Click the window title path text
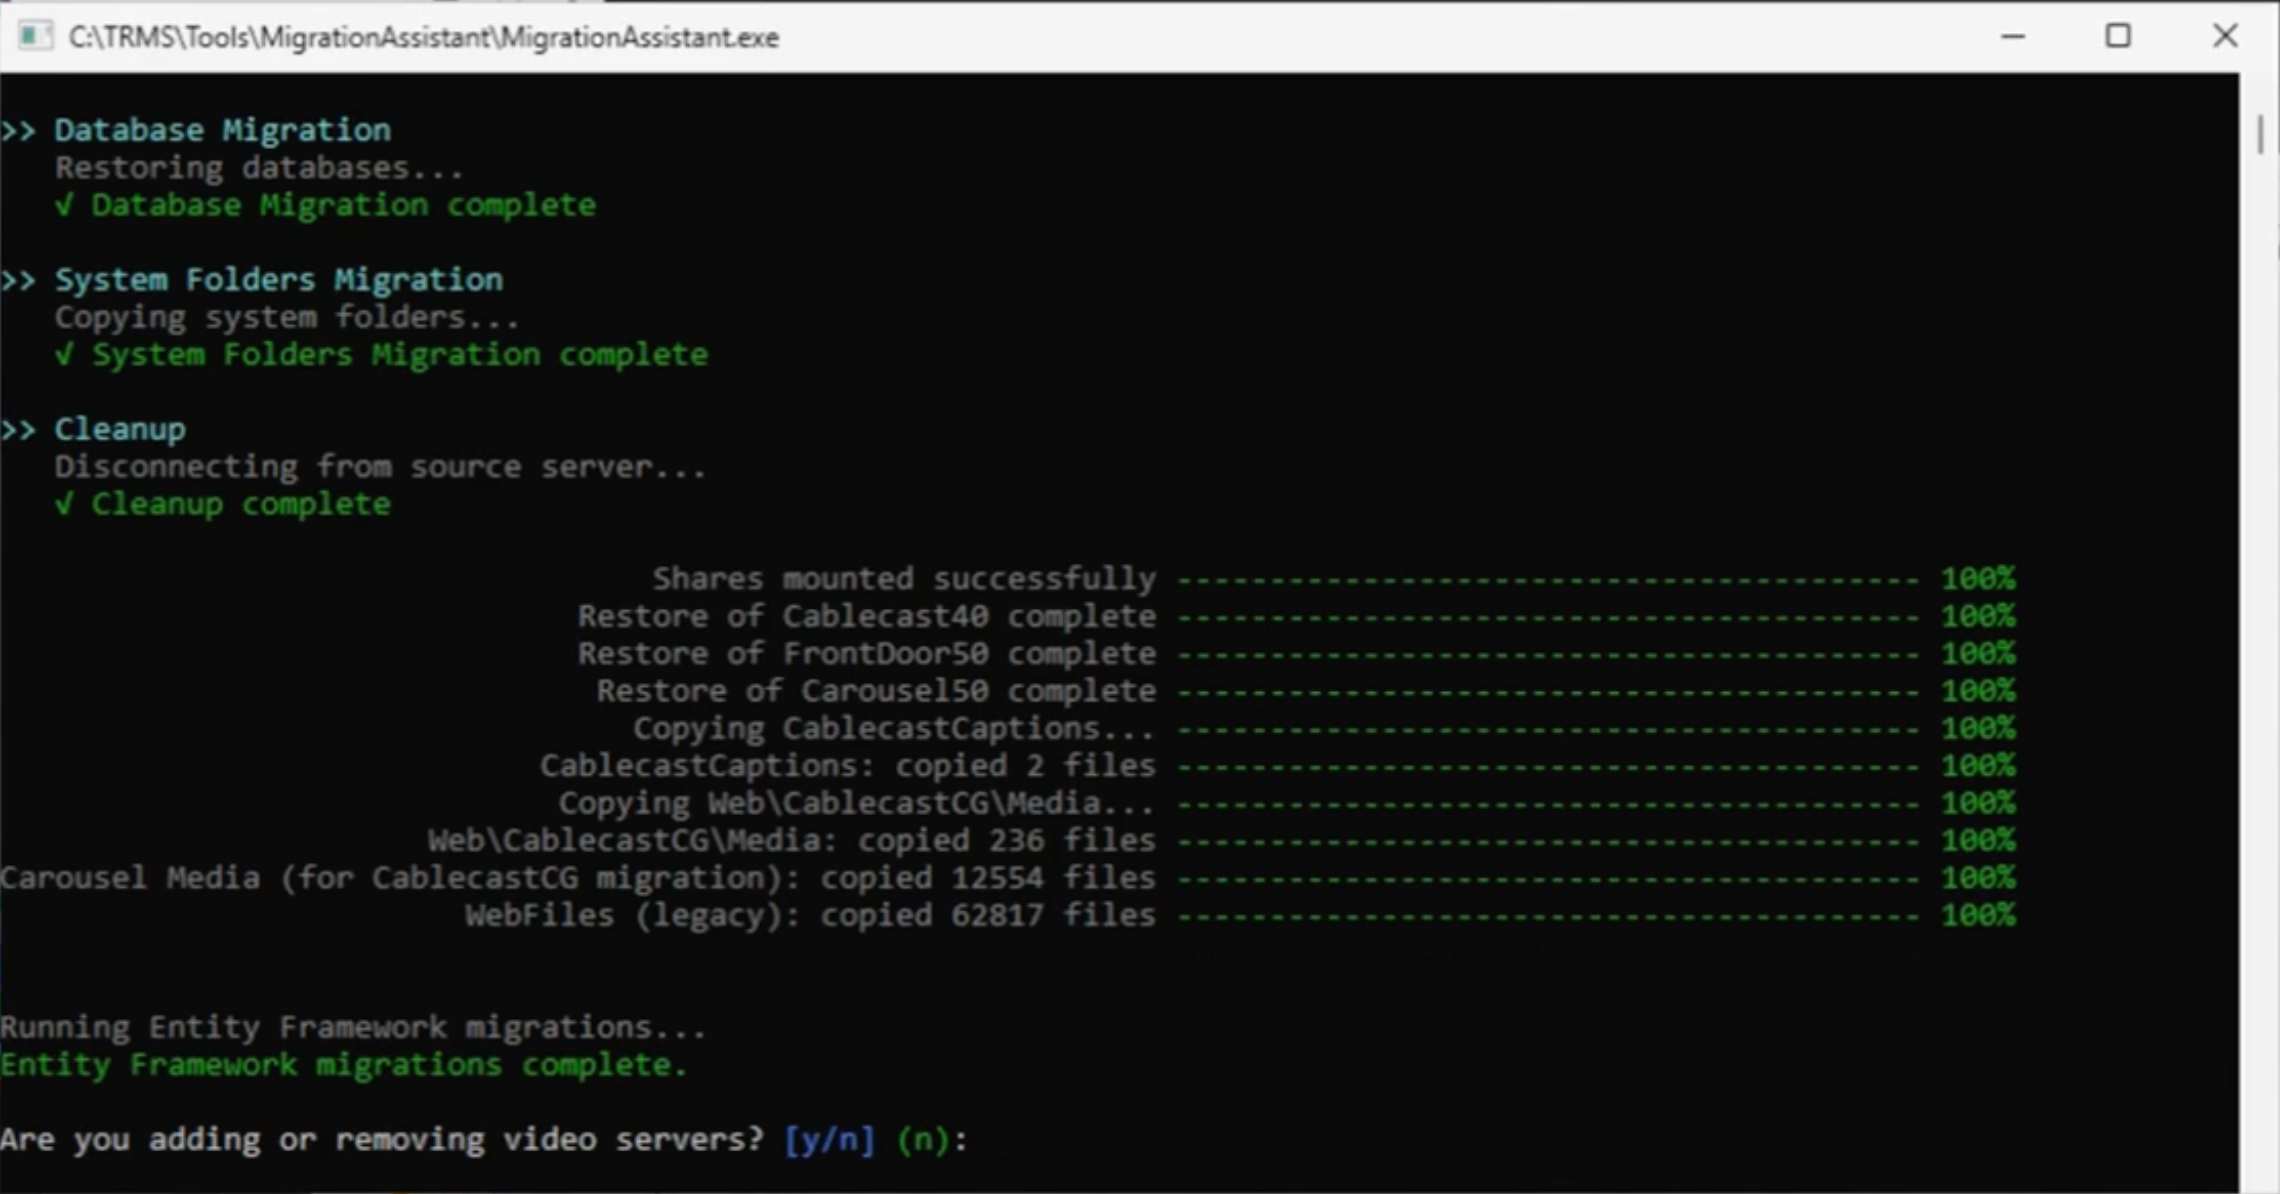Viewport: 2280px width, 1194px height. pyautogui.click(x=424, y=38)
